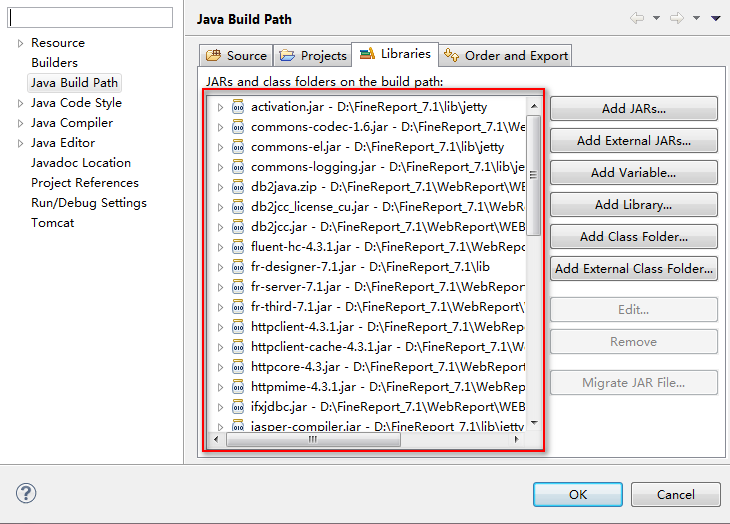Expand the commons-el.jar entry

click(x=220, y=148)
